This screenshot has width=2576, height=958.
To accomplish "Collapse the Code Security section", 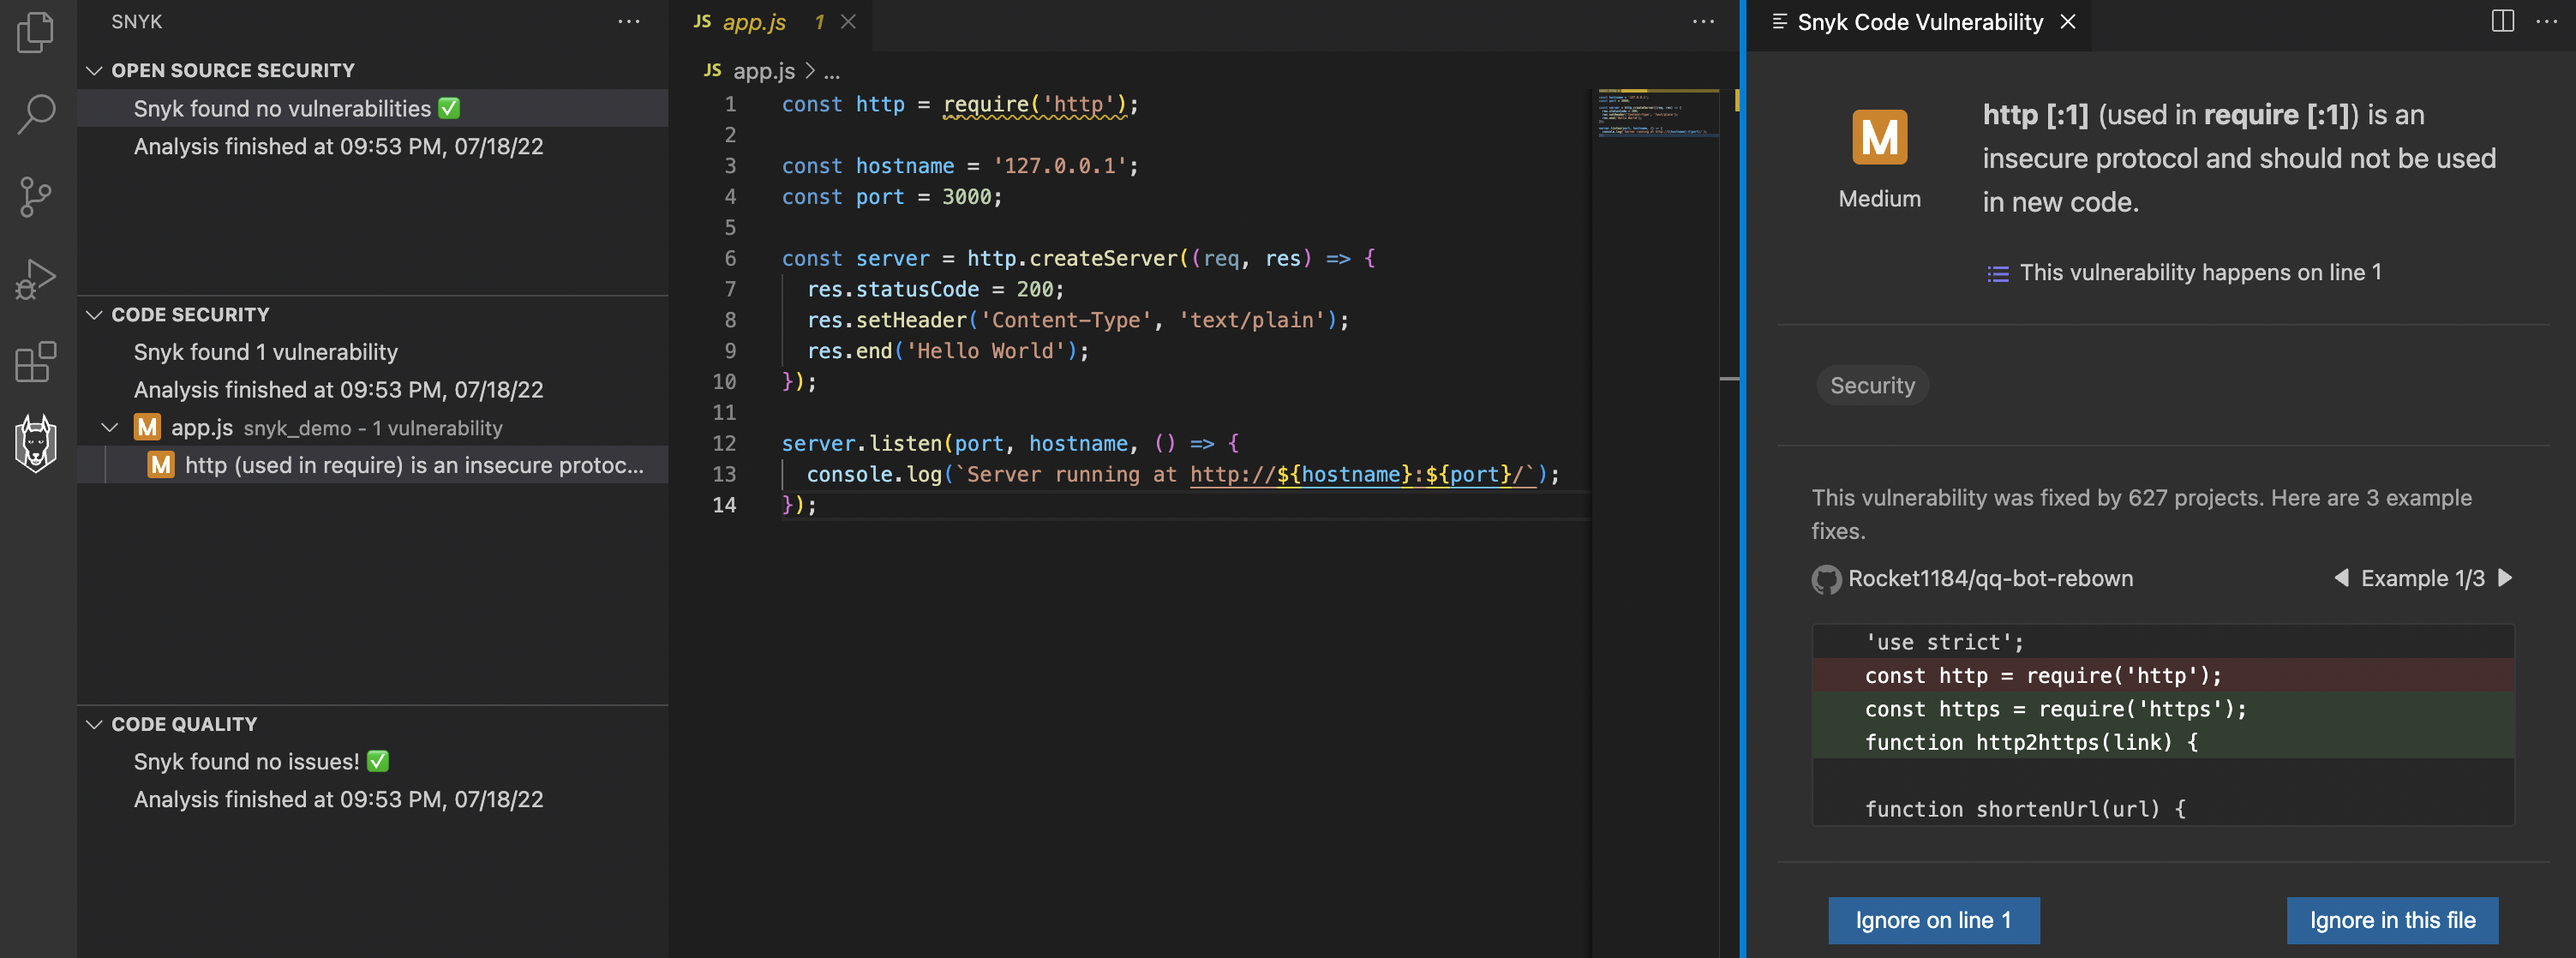I will click(94, 315).
